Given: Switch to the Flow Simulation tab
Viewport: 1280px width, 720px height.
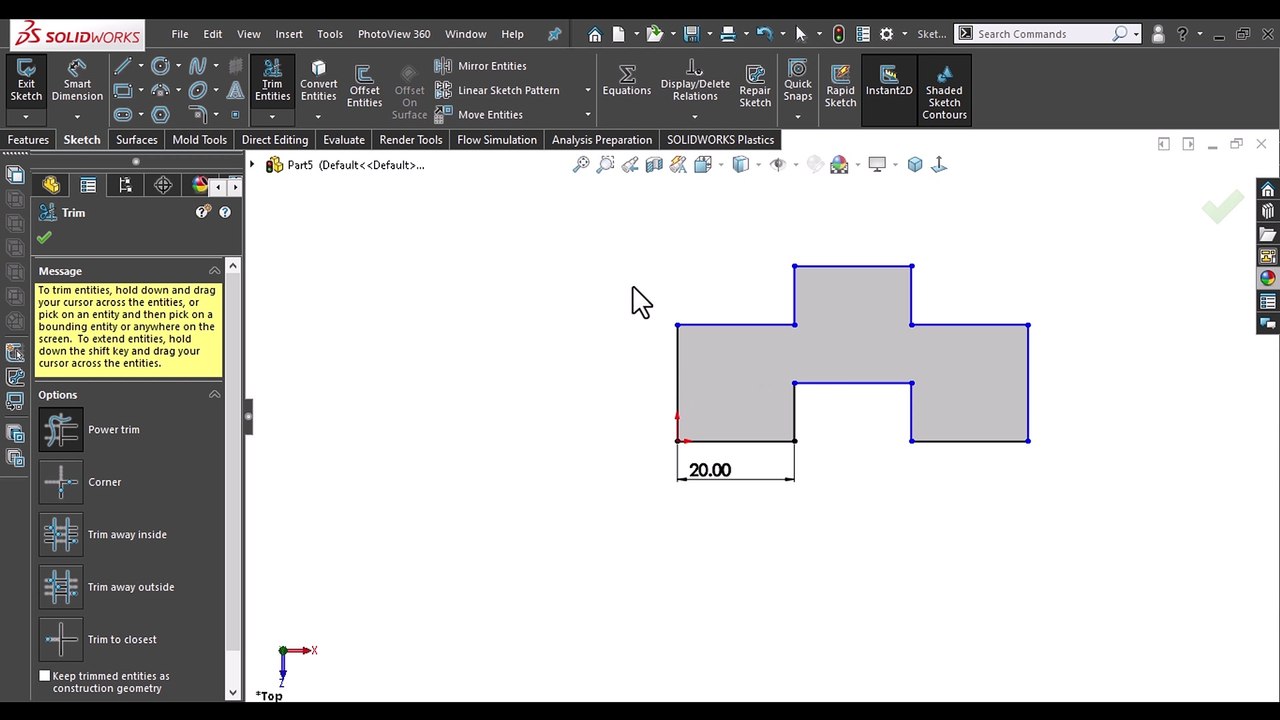Looking at the screenshot, I should click(x=497, y=140).
